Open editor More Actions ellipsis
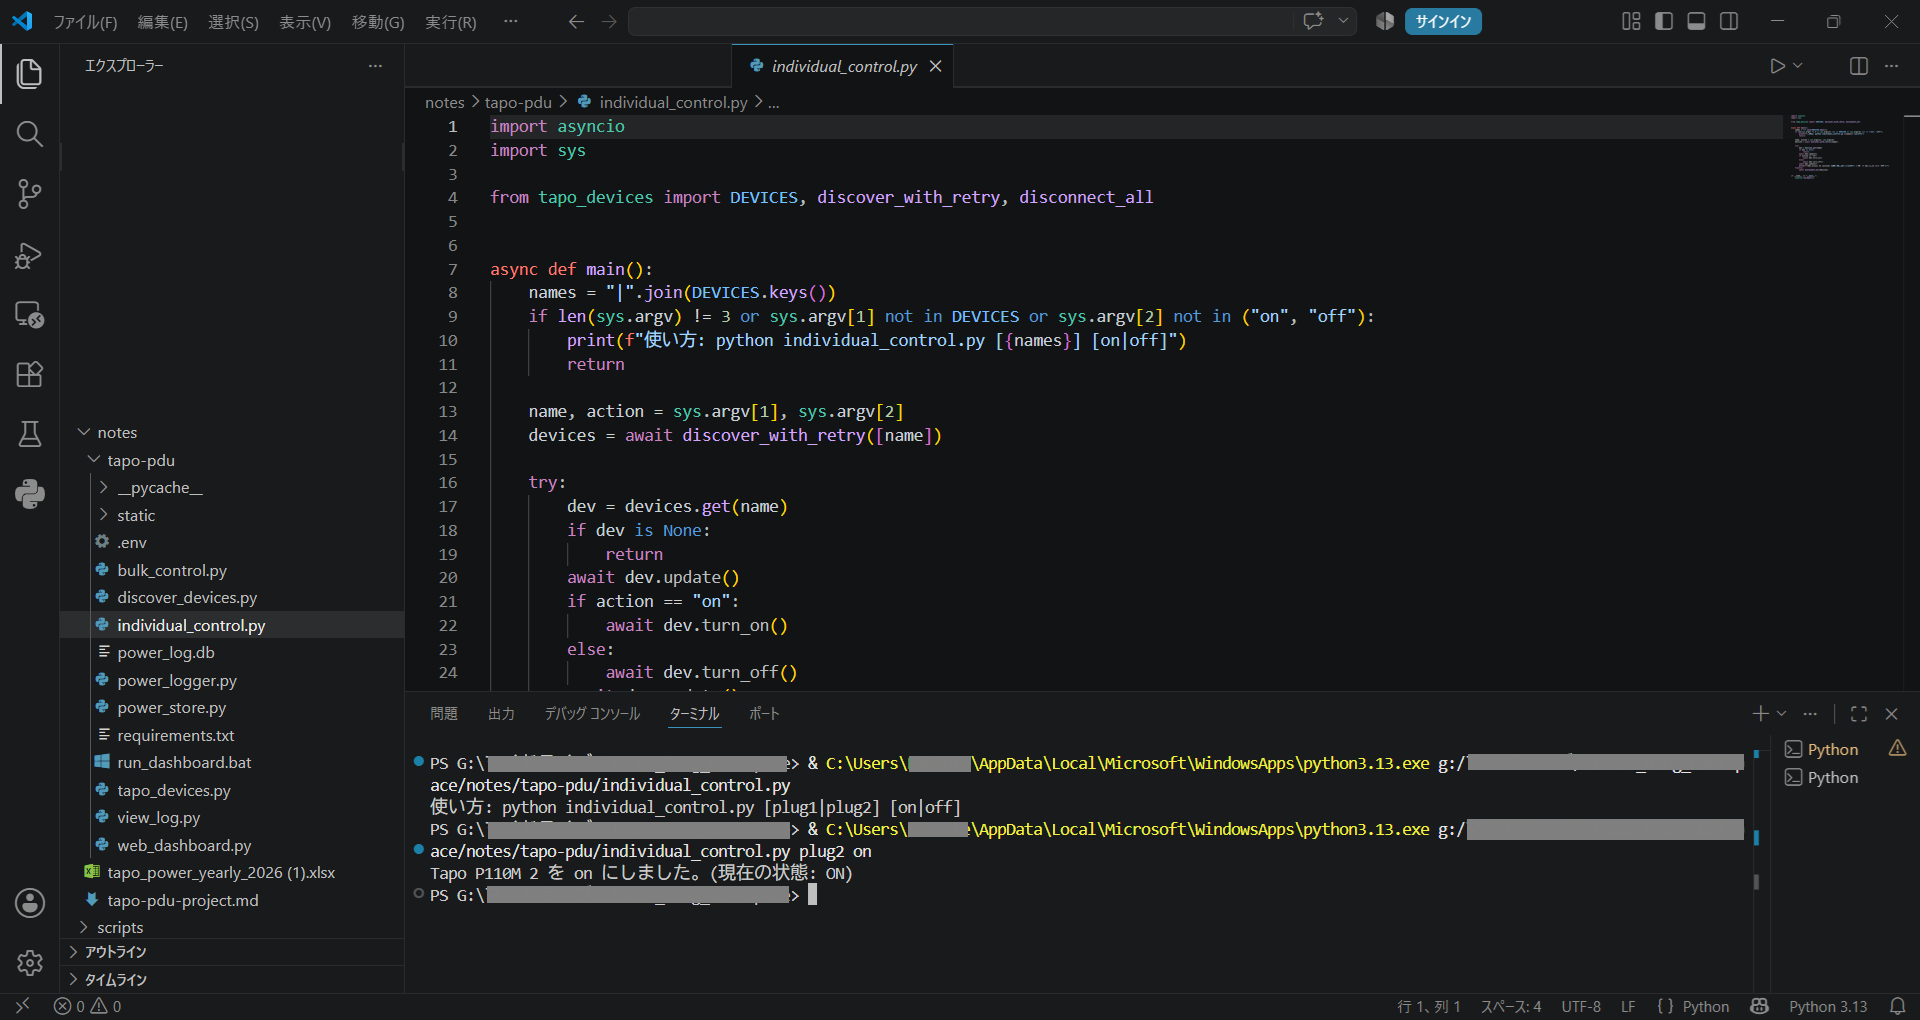Image resolution: width=1920 pixels, height=1020 pixels. [1891, 66]
